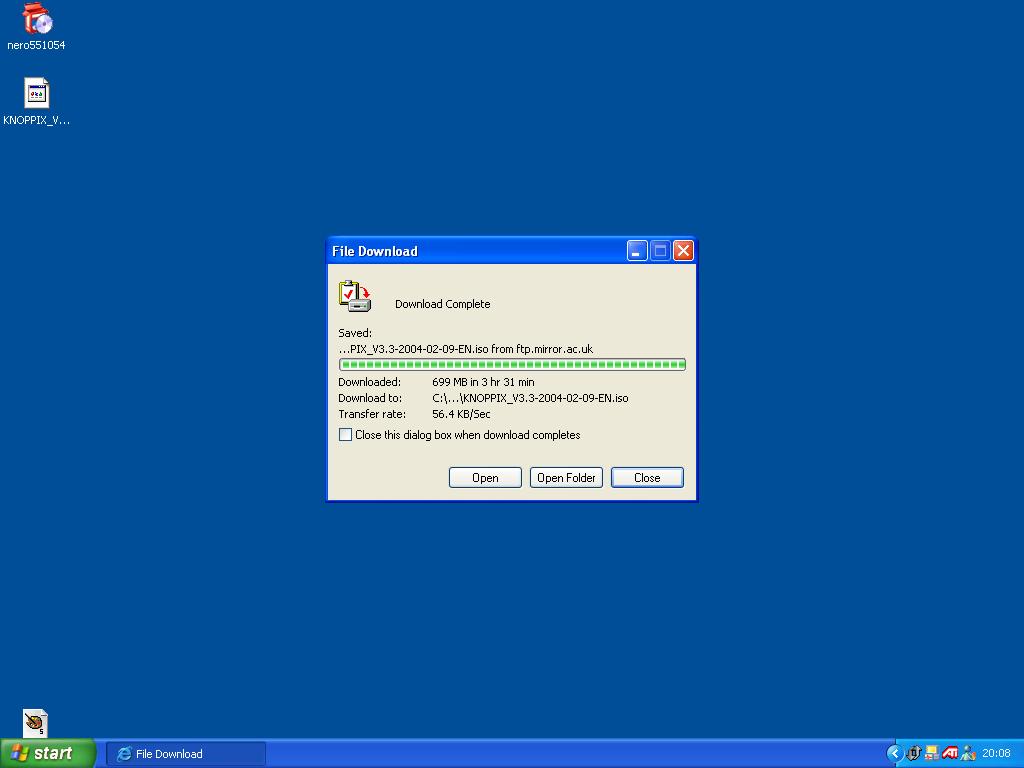The width and height of the screenshot is (1024, 768).
Task: Click the Open Folder button
Action: tap(566, 477)
